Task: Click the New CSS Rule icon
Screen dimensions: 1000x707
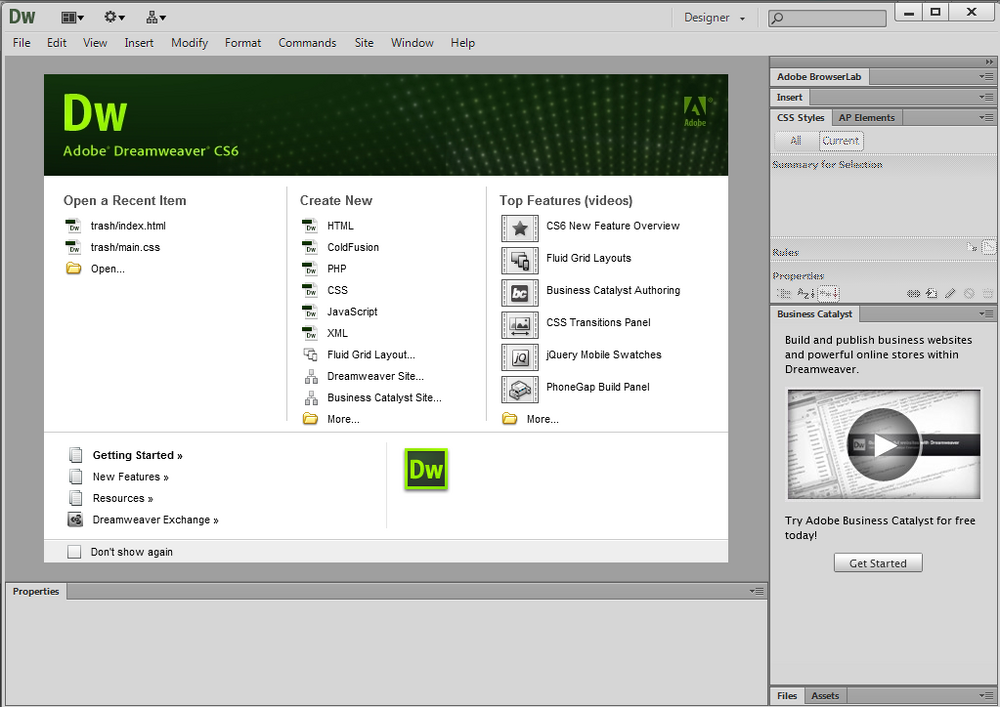Action: coord(932,293)
